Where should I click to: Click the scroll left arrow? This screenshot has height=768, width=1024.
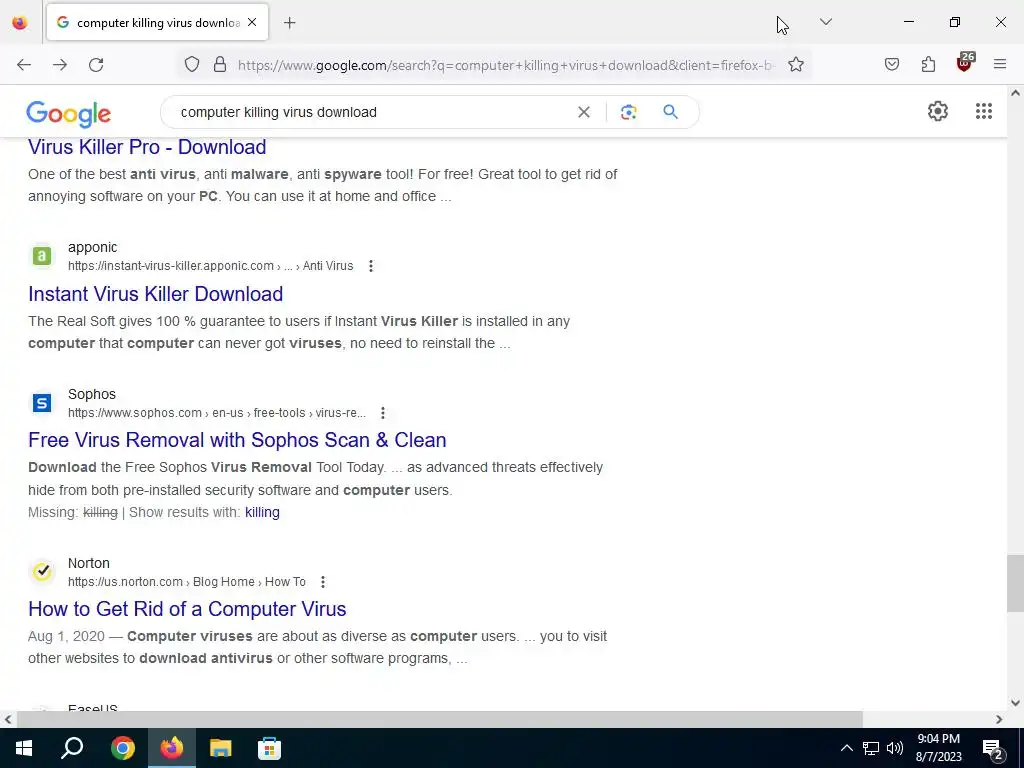click(x=8, y=720)
